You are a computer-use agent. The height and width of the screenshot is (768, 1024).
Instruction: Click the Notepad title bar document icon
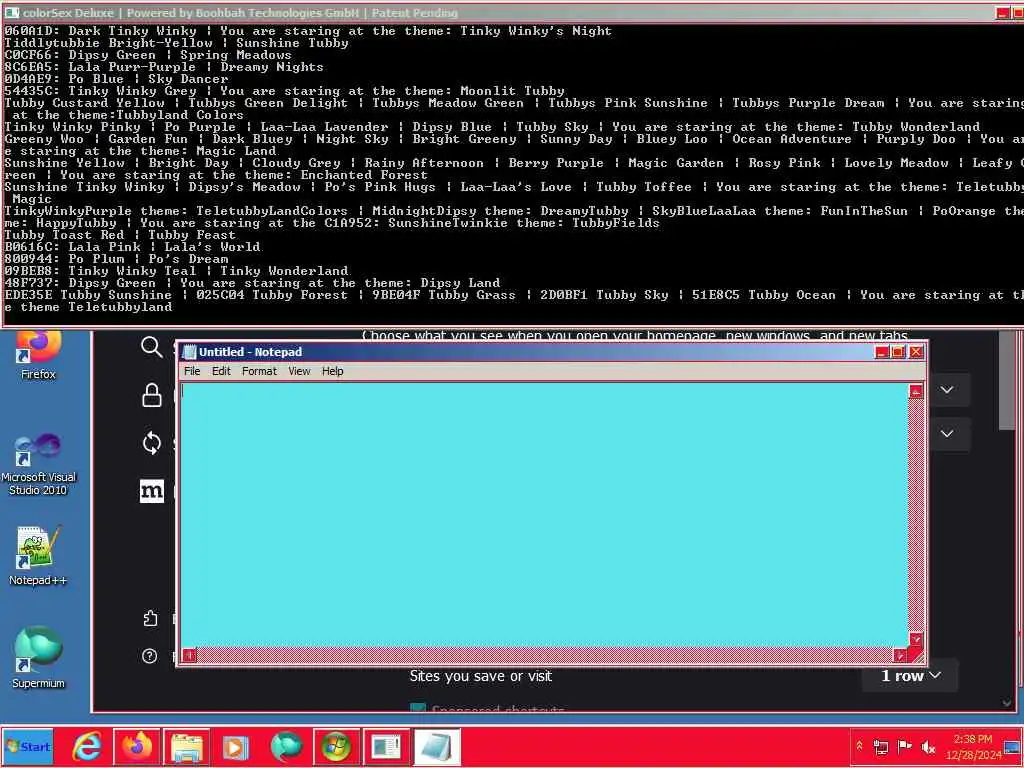189,352
